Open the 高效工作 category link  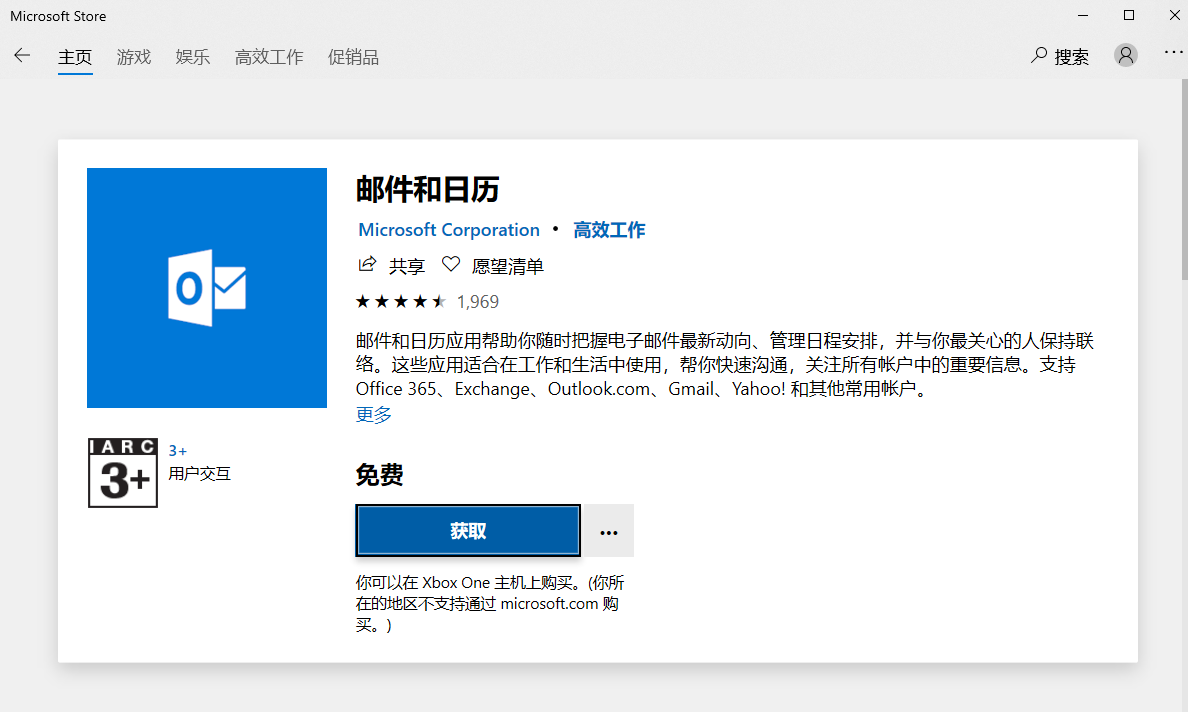pyautogui.click(x=609, y=230)
